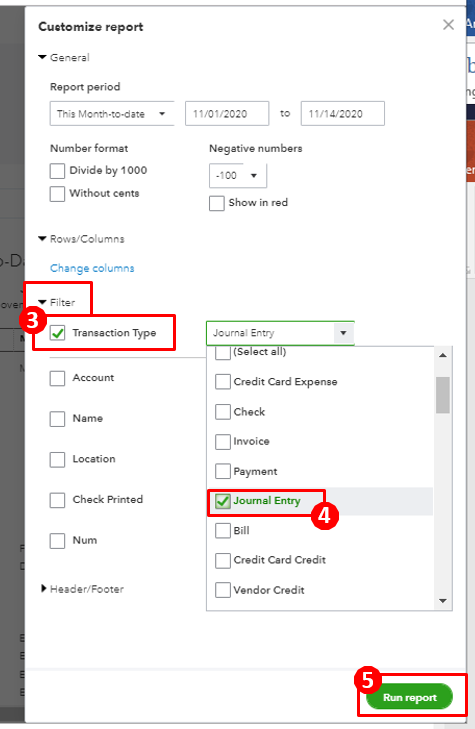The height and width of the screenshot is (729, 475).
Task: Collapse the General section triangle
Action: (42, 57)
